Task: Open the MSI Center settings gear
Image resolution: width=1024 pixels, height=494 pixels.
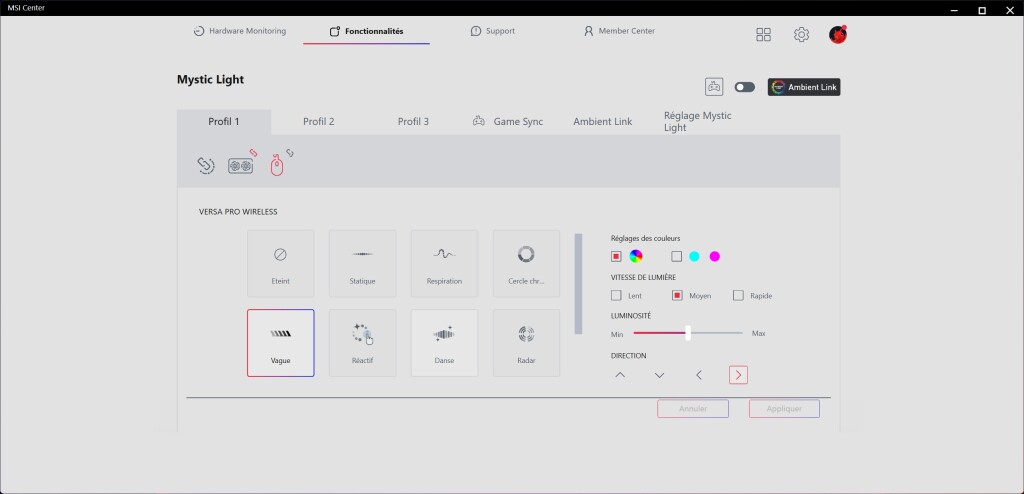Action: pyautogui.click(x=801, y=35)
